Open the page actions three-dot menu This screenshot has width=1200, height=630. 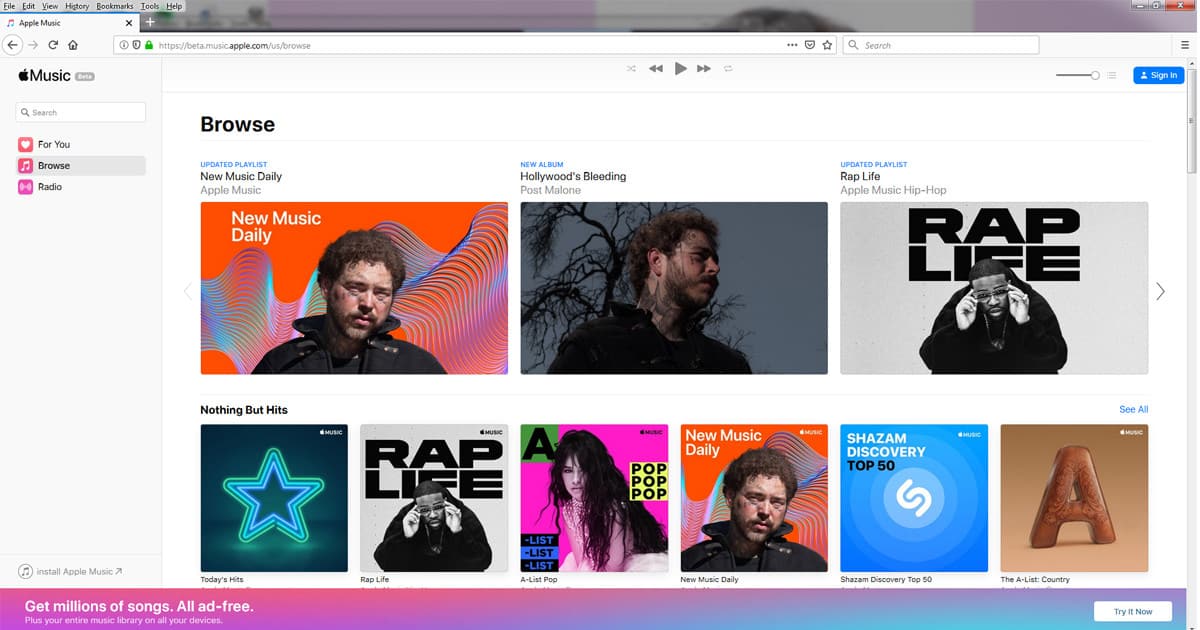point(792,45)
